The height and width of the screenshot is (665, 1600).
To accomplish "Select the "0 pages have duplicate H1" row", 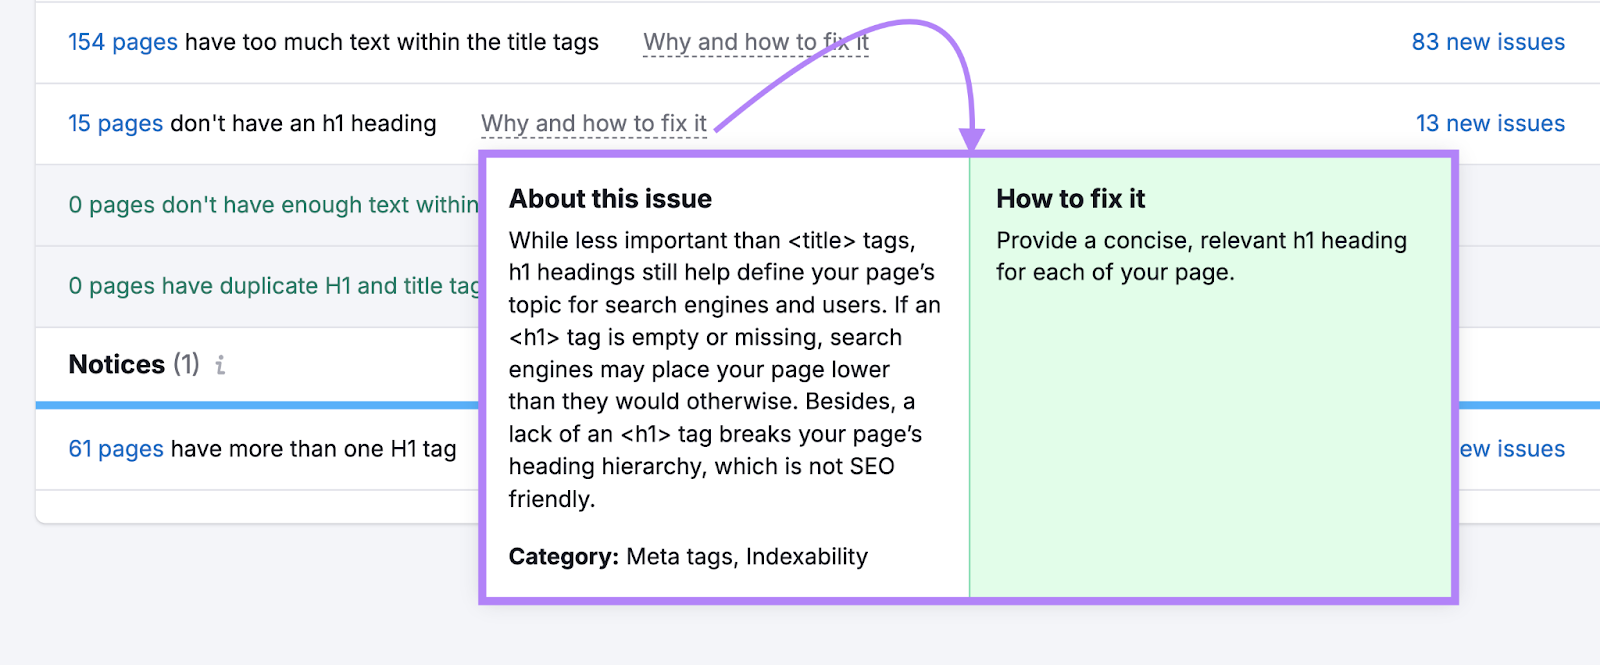I will pos(272,286).
